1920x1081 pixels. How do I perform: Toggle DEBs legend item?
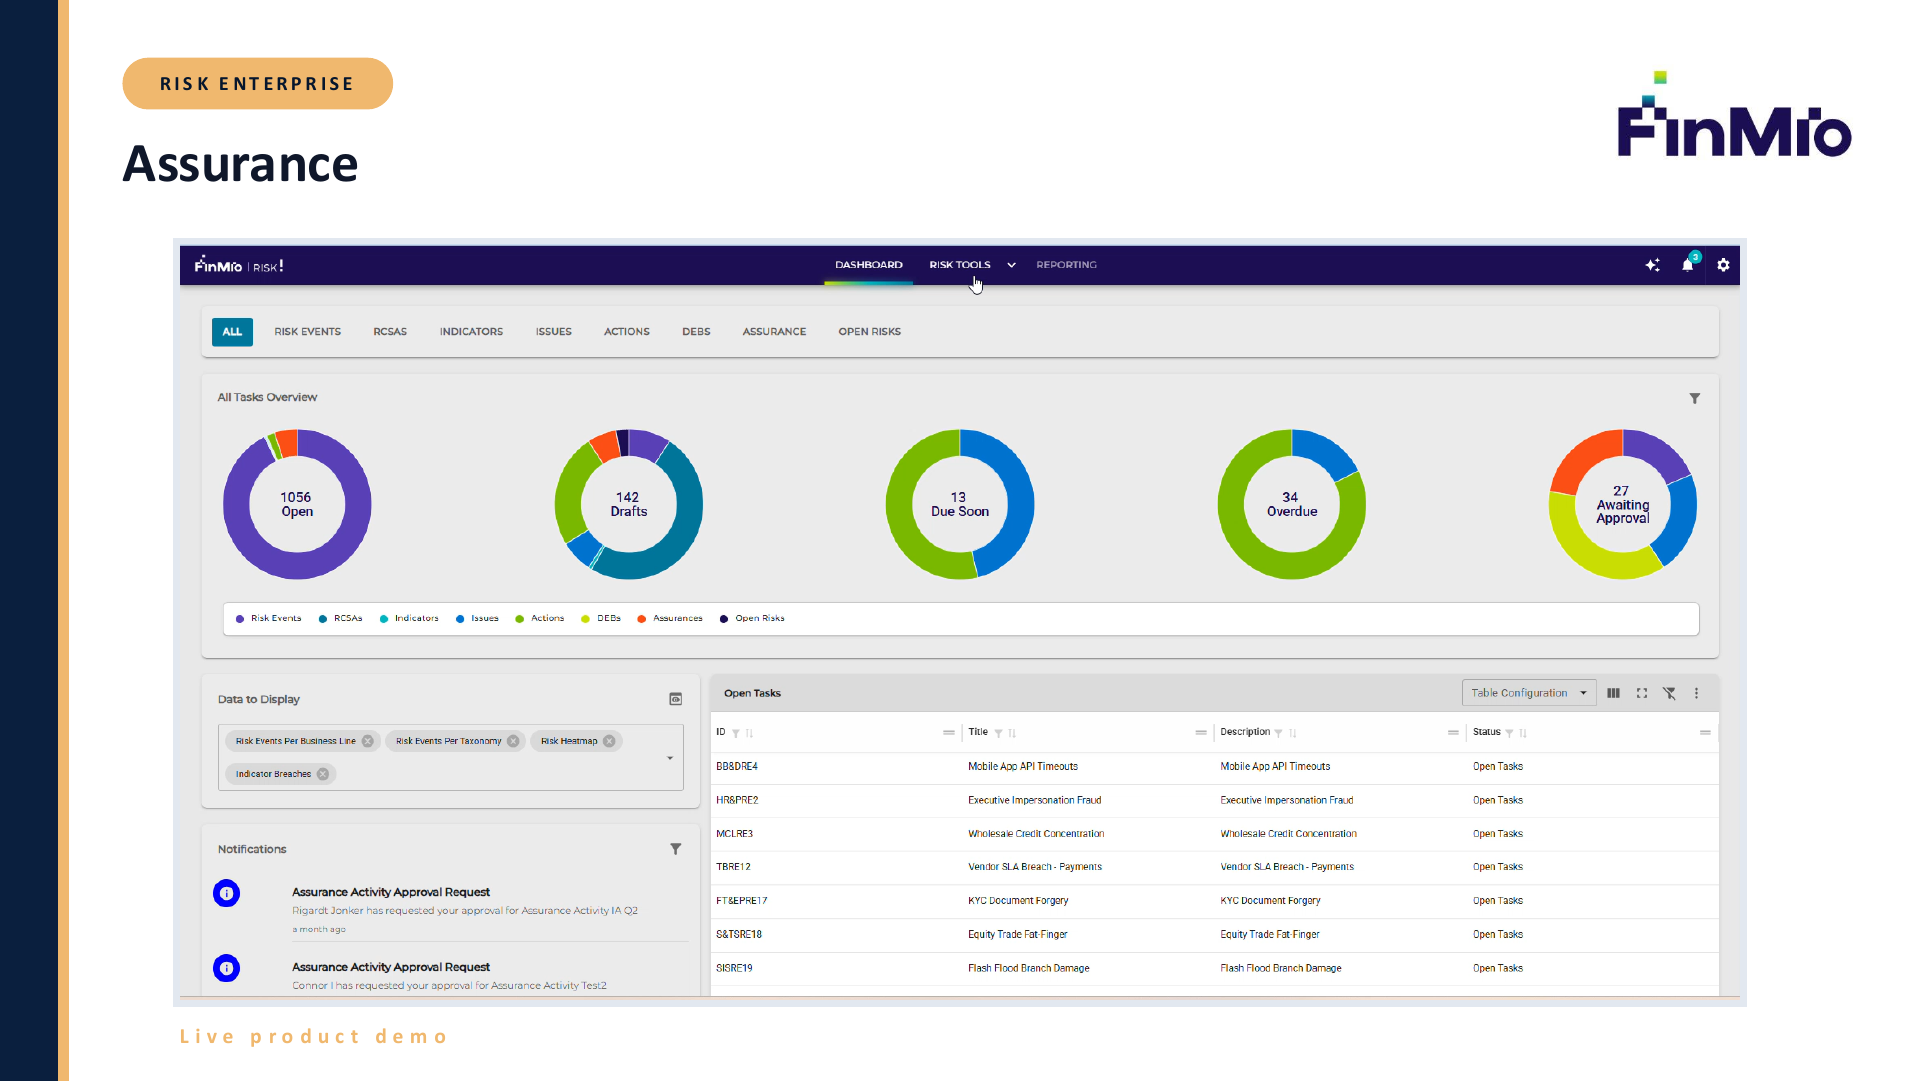pyautogui.click(x=601, y=619)
